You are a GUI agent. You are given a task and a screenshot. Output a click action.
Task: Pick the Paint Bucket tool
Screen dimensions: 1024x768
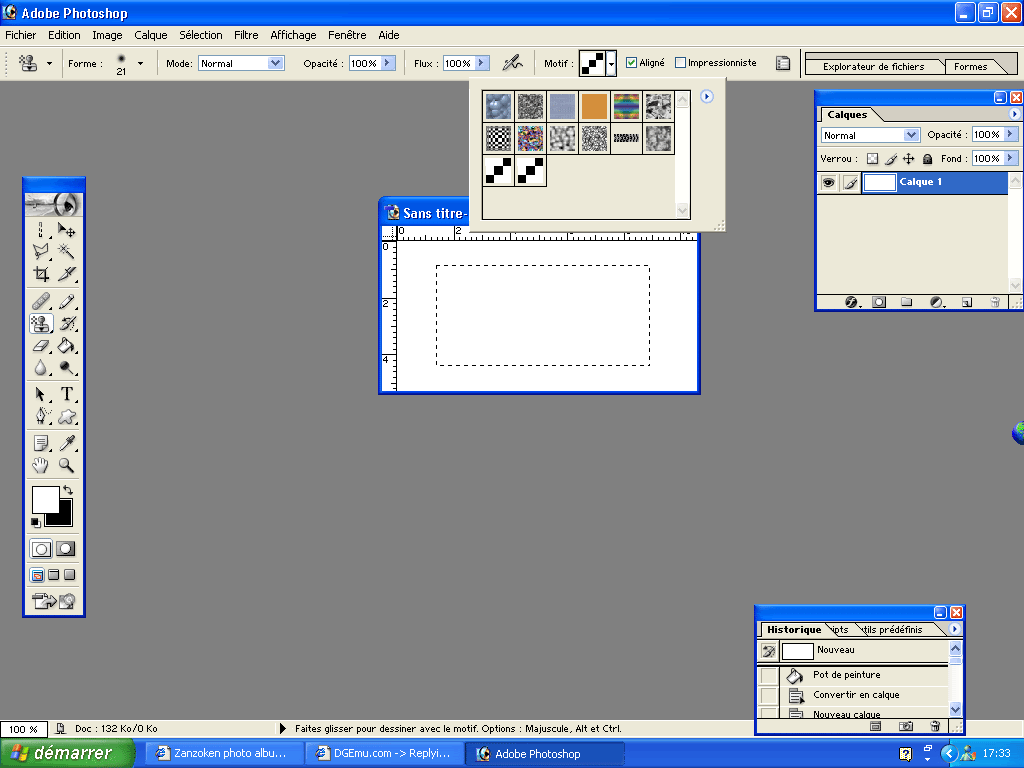(x=67, y=346)
